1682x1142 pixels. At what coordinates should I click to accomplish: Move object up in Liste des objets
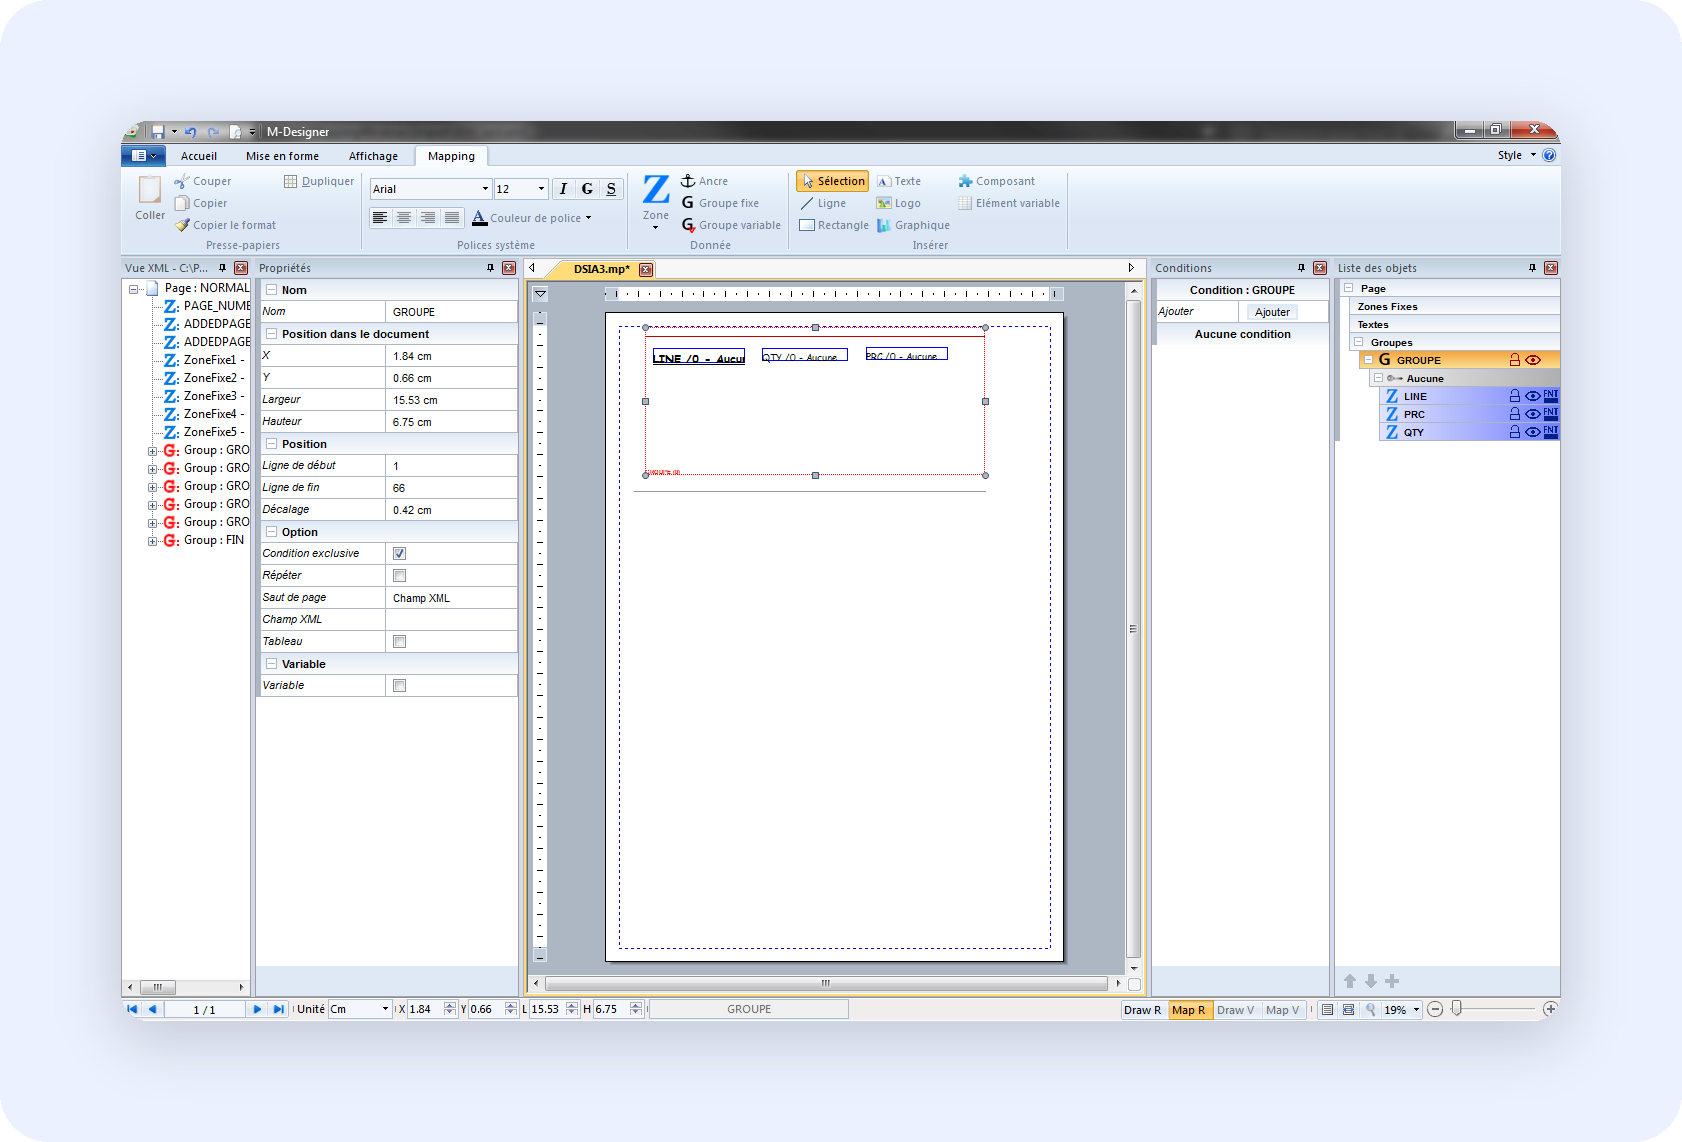(1350, 981)
